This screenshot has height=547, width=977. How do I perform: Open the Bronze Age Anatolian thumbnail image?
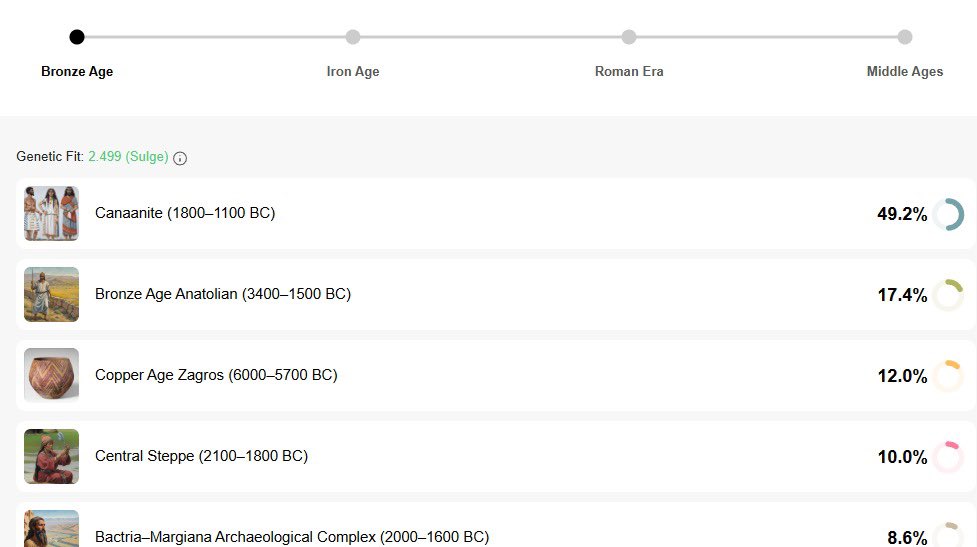pos(52,295)
